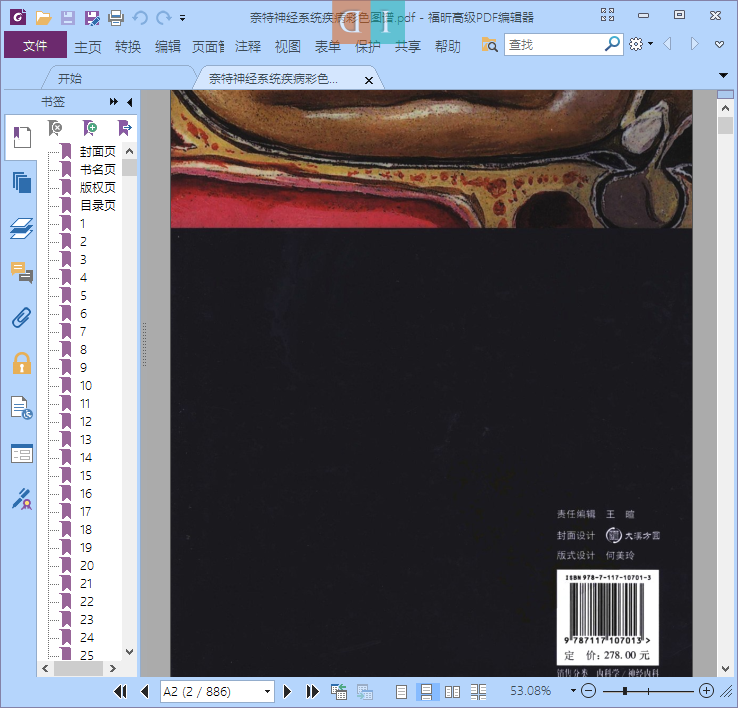Viewport: 738px width, 708px height.
Task: Select the 封面页 bookmark
Action: [97, 152]
